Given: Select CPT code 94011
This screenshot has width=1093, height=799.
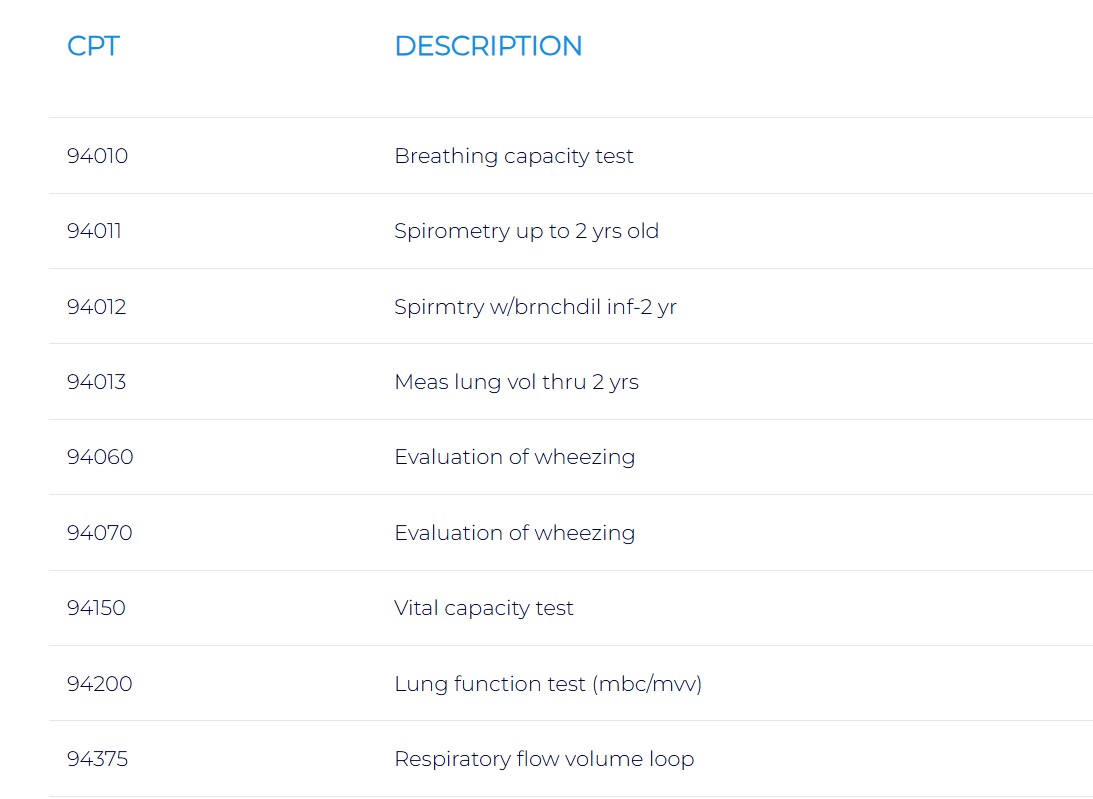Looking at the screenshot, I should [94, 231].
